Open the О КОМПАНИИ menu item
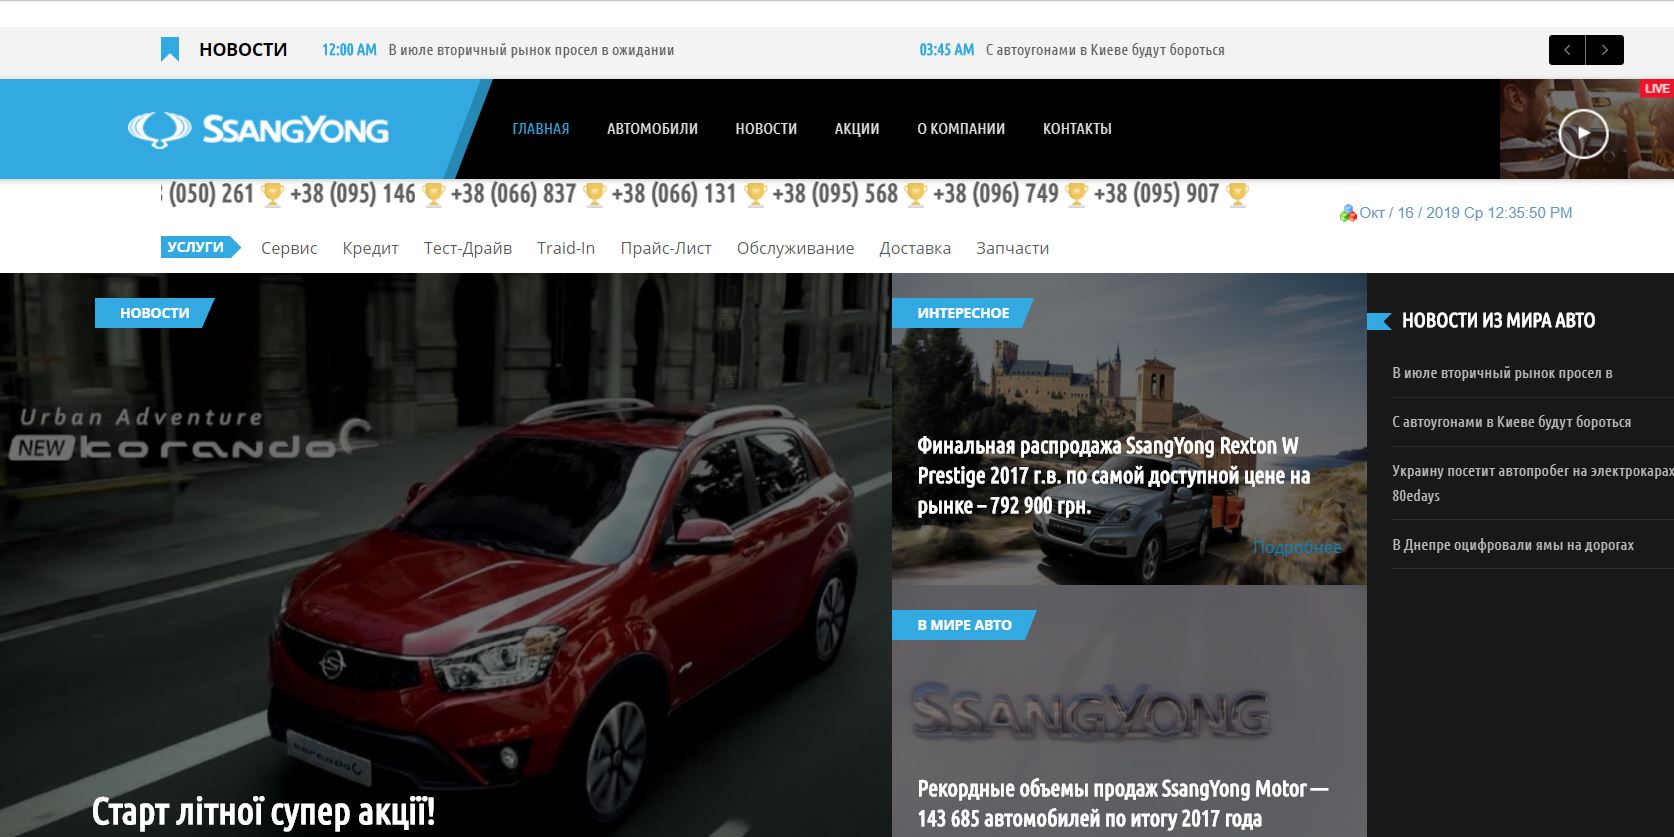The height and width of the screenshot is (837, 1674). click(x=961, y=129)
